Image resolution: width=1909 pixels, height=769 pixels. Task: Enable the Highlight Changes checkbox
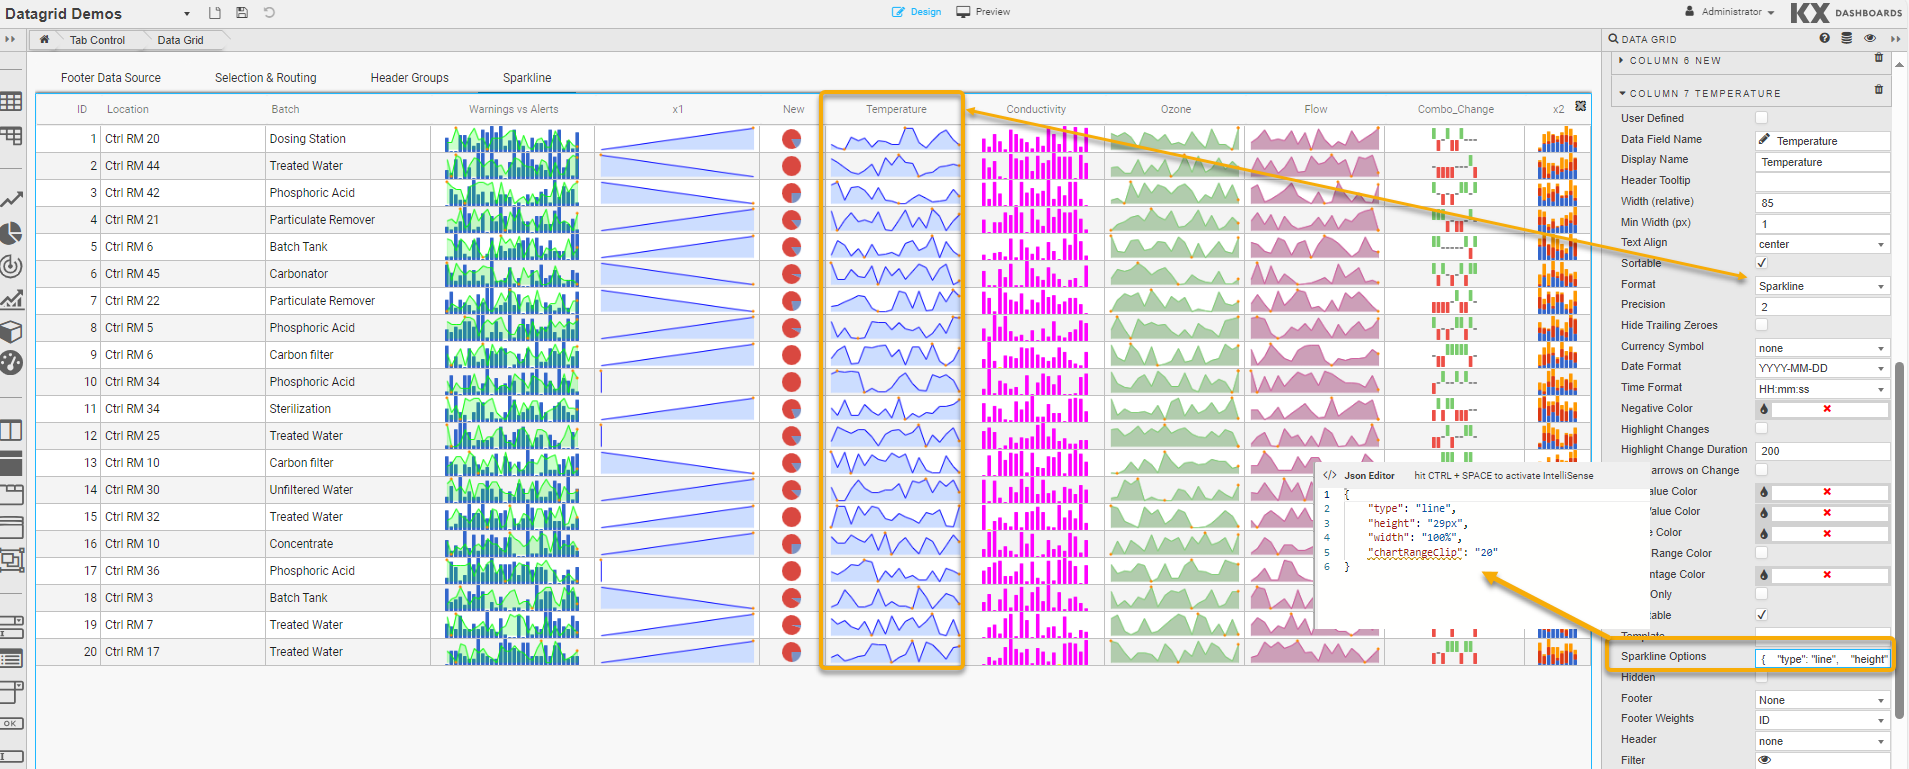pyautogui.click(x=1762, y=429)
